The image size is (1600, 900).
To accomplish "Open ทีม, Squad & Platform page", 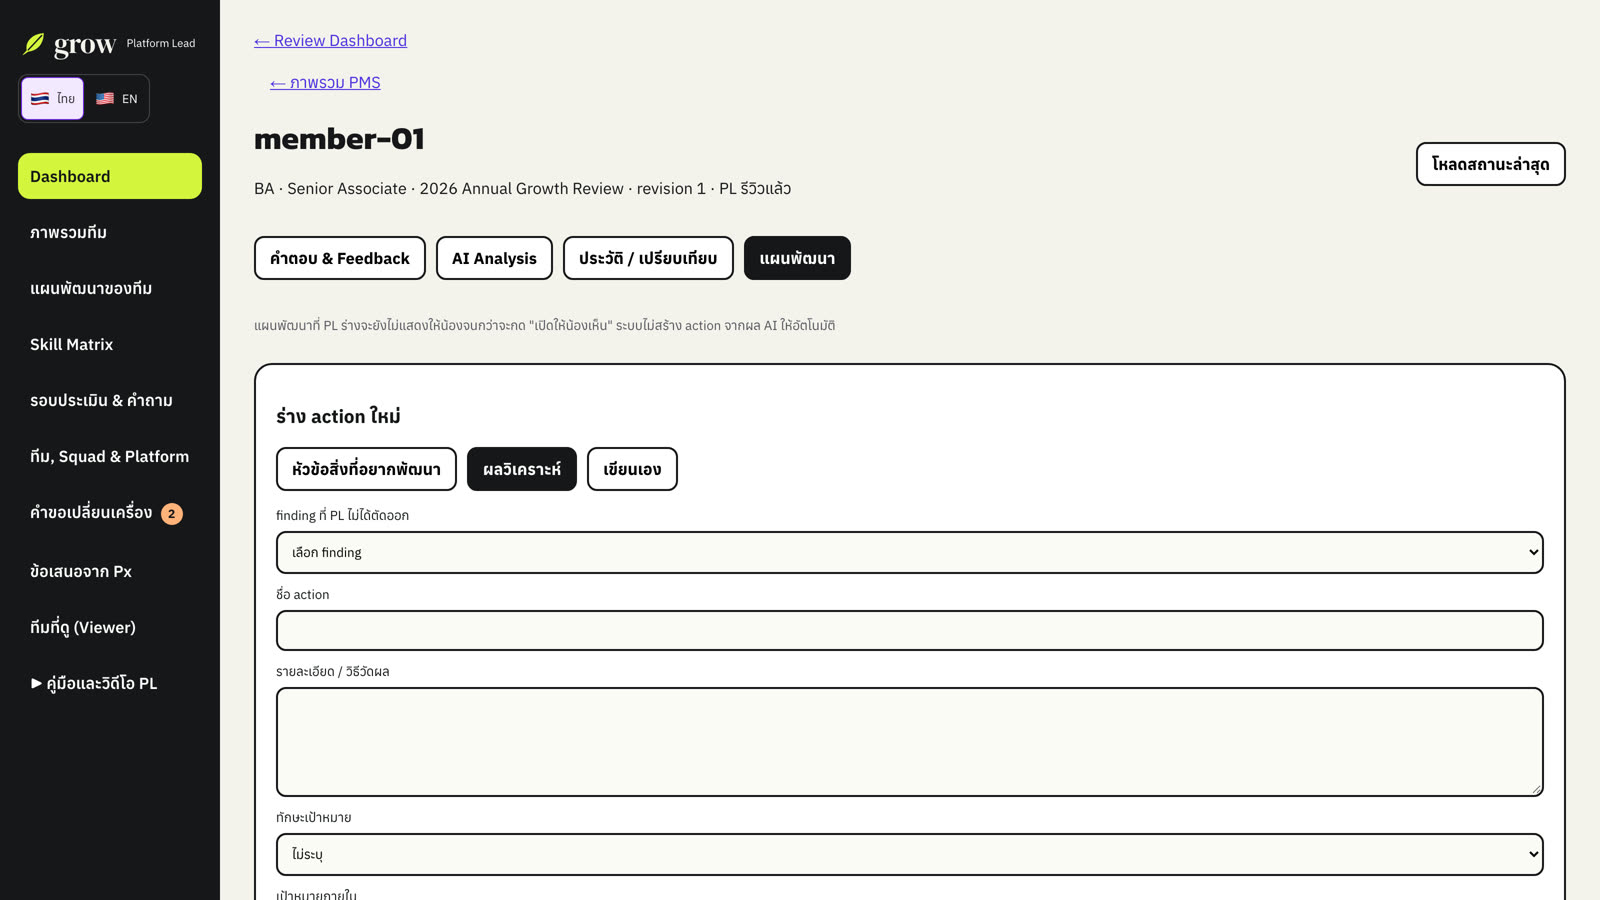I will click(x=110, y=456).
